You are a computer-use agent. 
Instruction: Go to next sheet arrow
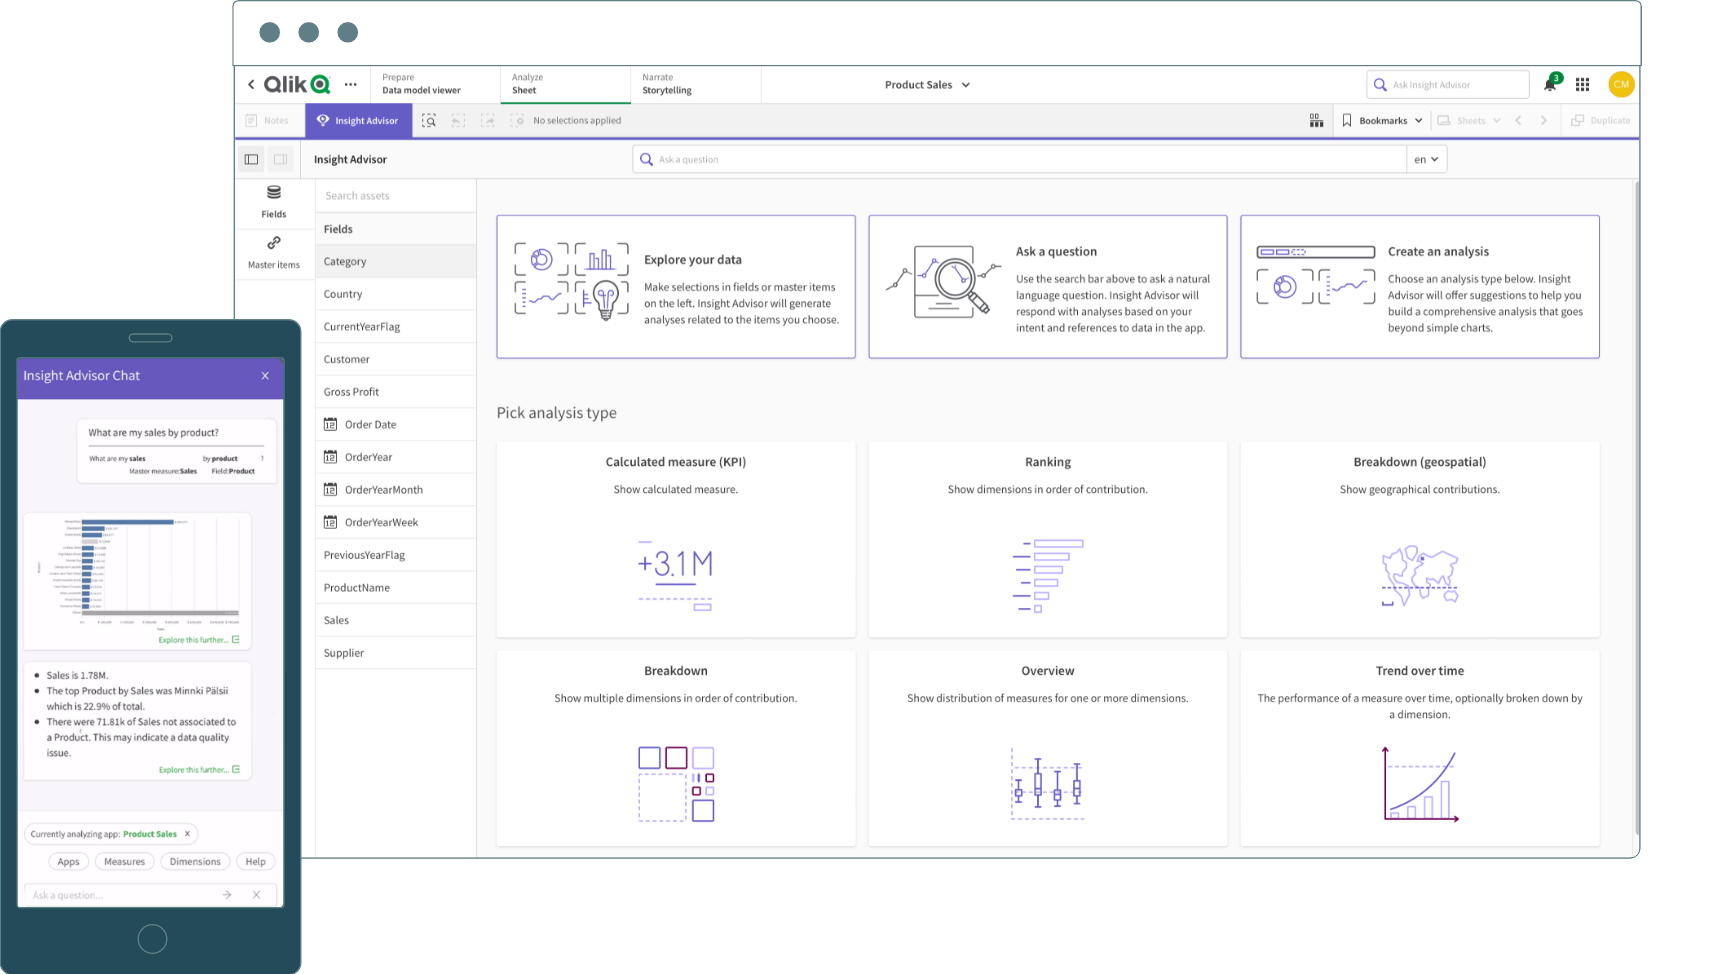[1544, 120]
